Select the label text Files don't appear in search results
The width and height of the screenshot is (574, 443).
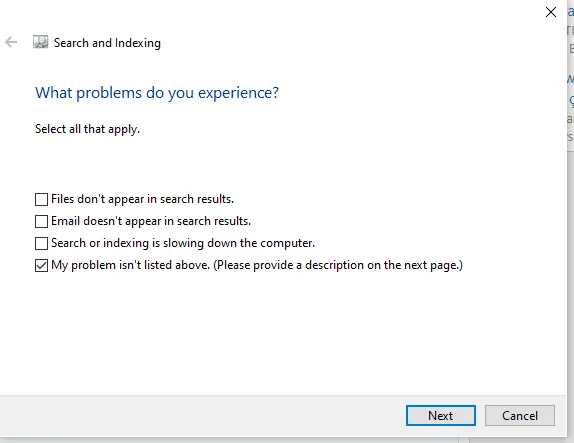[x=142, y=199]
